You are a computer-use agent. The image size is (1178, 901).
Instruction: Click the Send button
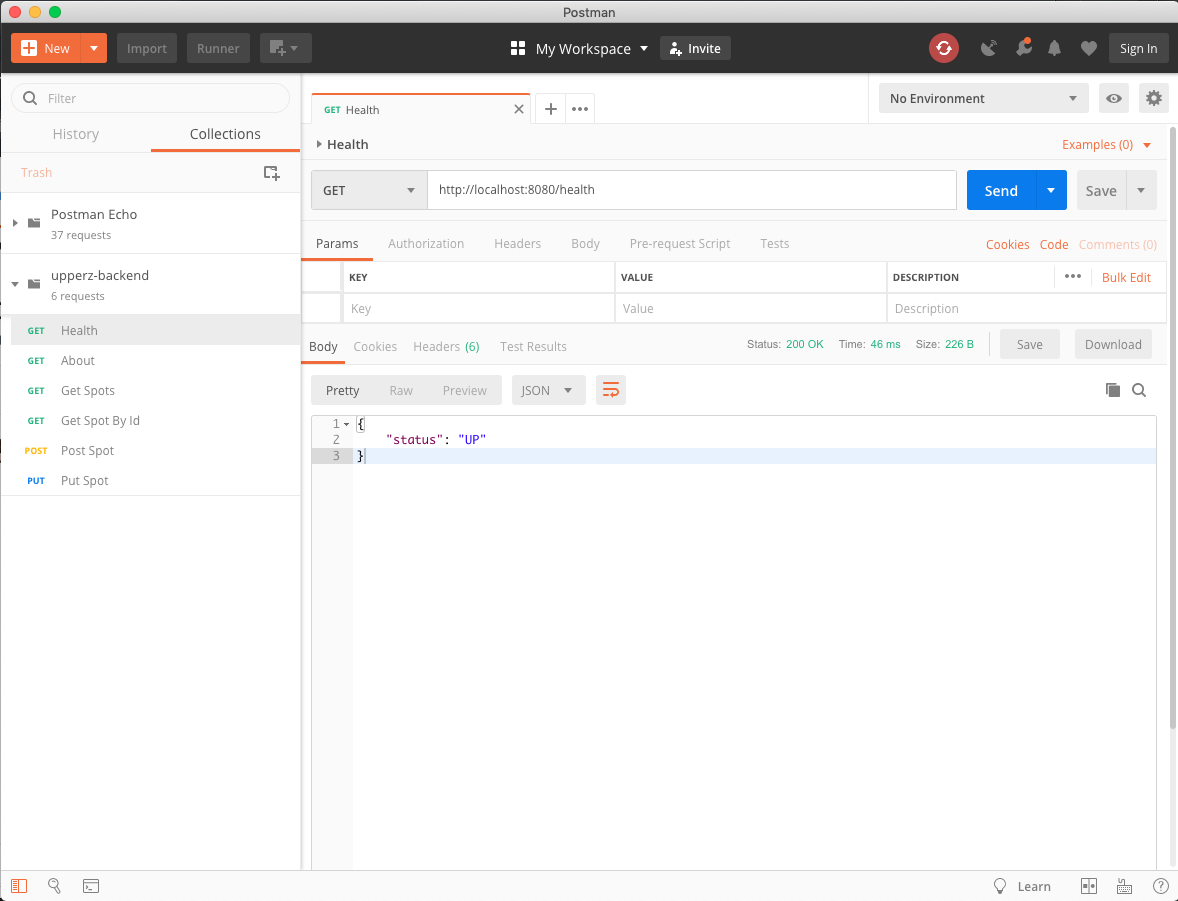[1001, 190]
